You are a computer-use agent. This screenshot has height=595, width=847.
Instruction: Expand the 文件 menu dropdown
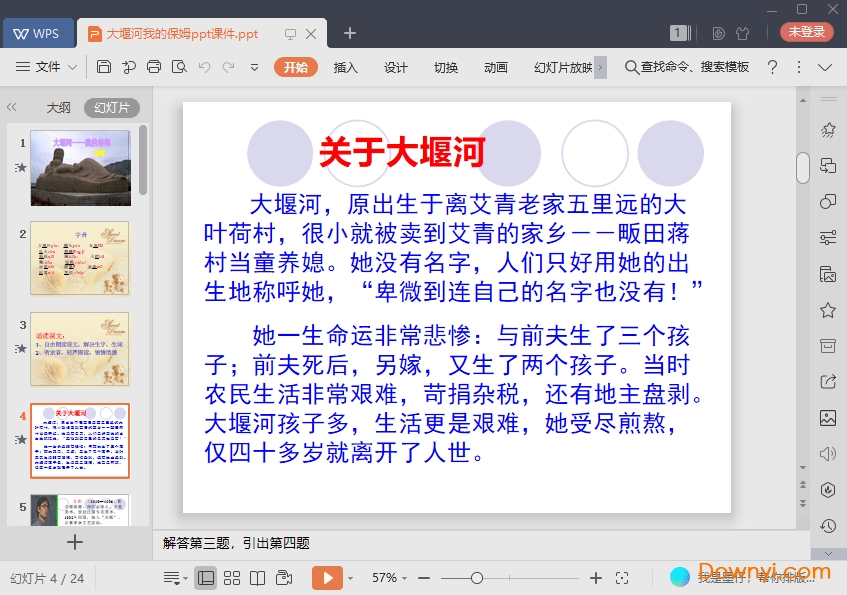pyautogui.click(x=47, y=67)
